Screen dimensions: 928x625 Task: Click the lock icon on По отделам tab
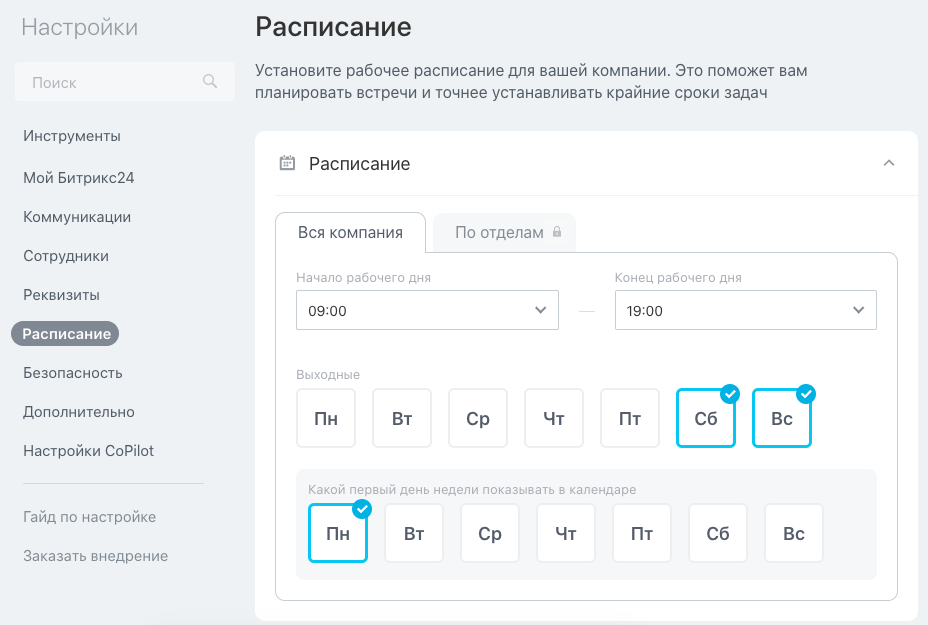557,232
